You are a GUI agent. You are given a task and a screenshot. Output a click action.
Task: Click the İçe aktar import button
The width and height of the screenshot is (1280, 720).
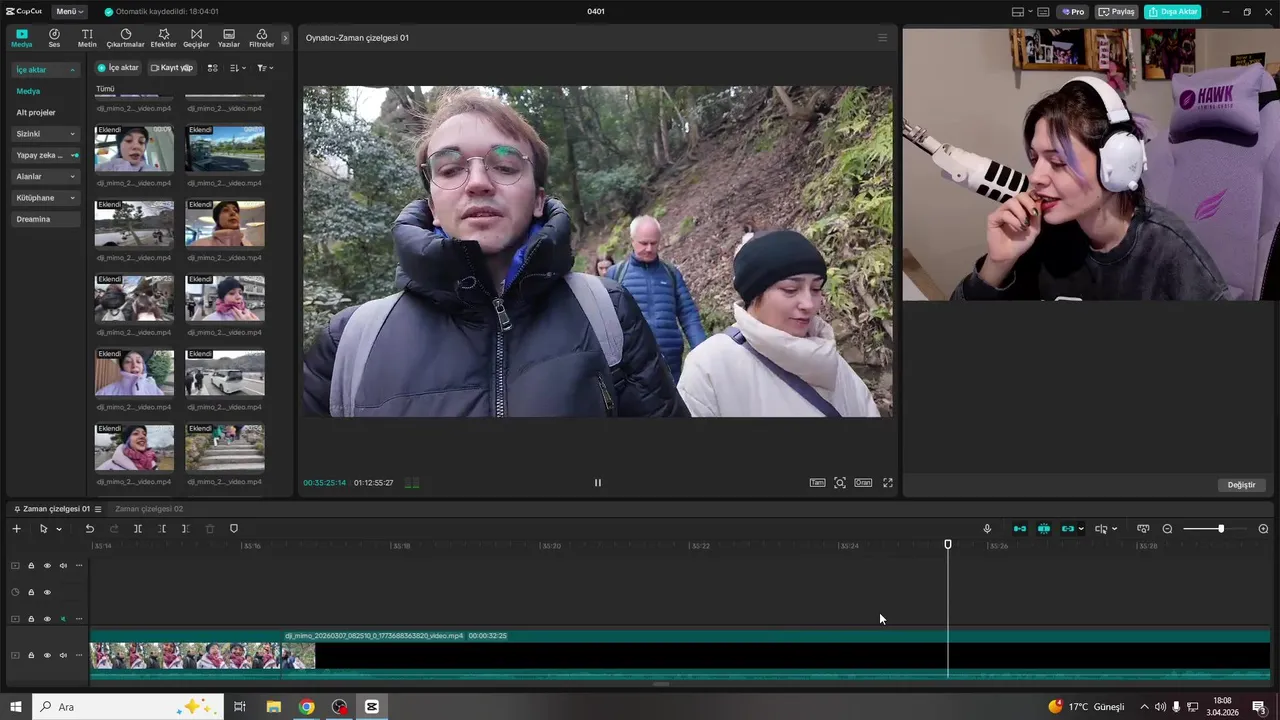118,68
